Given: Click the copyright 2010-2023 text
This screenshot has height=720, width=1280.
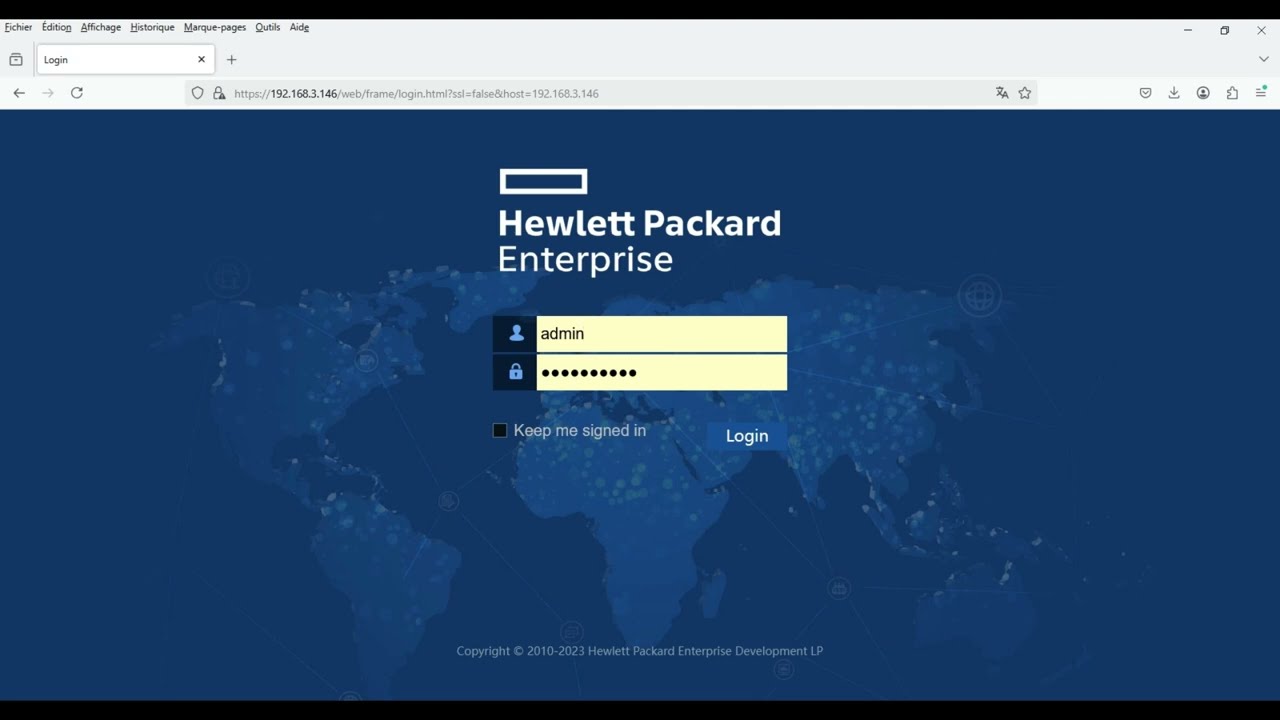Looking at the screenshot, I should tap(640, 651).
